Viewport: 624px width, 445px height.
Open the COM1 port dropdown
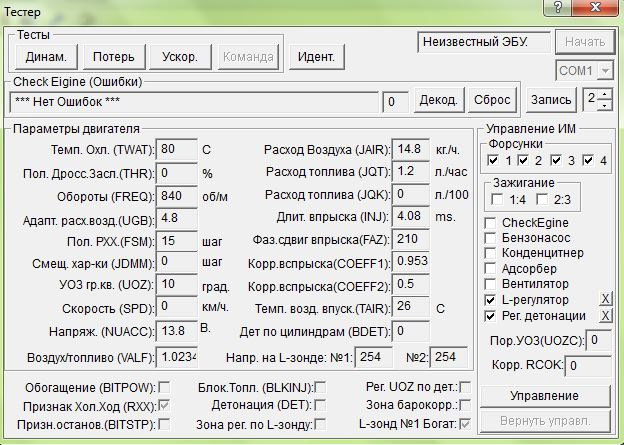605,71
